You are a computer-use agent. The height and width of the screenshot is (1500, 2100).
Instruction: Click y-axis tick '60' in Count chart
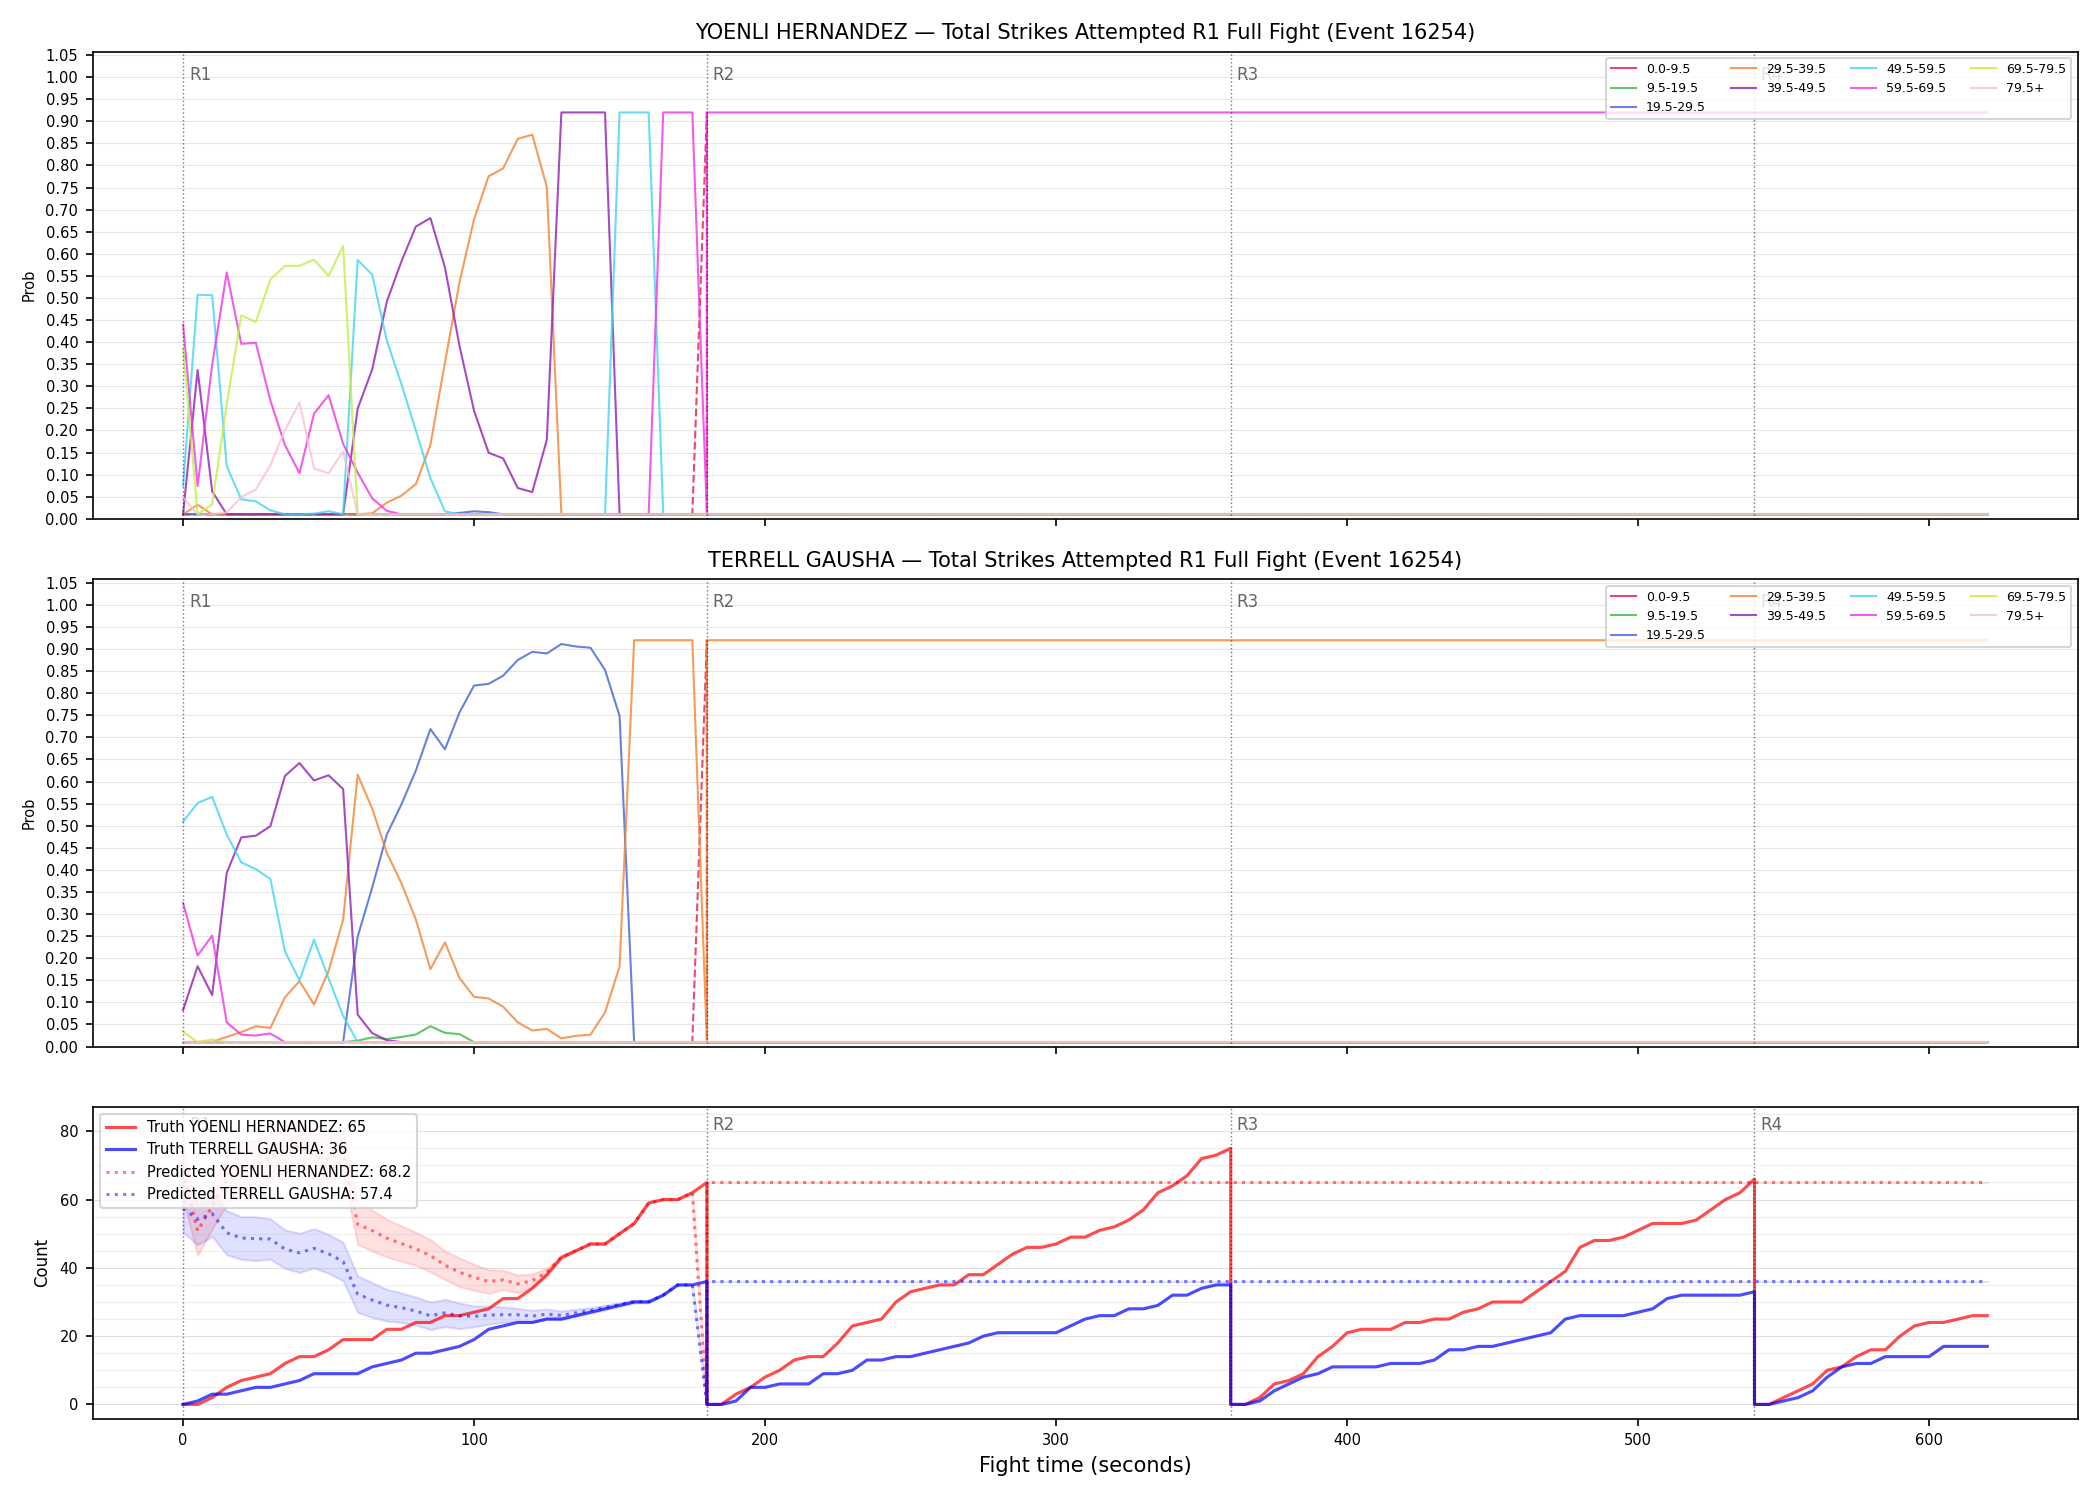click(x=69, y=1200)
